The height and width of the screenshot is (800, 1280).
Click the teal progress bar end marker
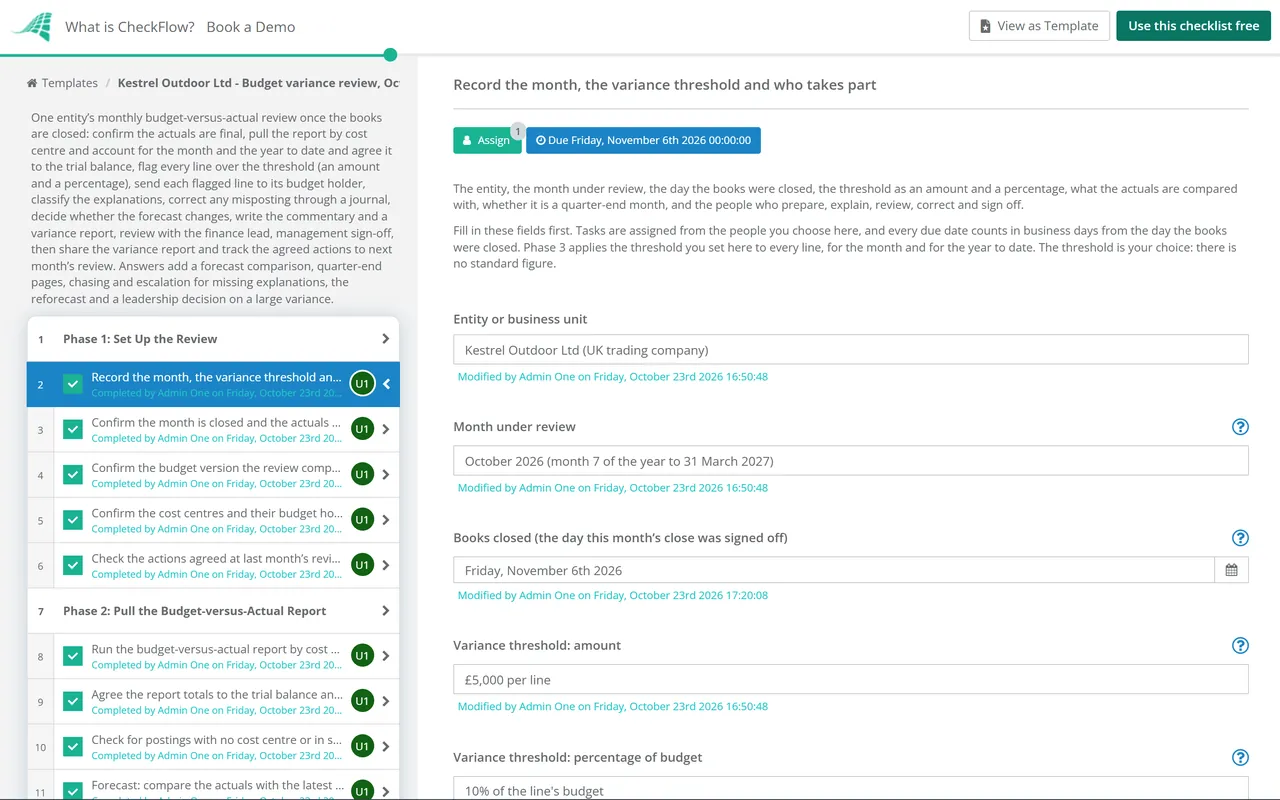click(x=390, y=55)
